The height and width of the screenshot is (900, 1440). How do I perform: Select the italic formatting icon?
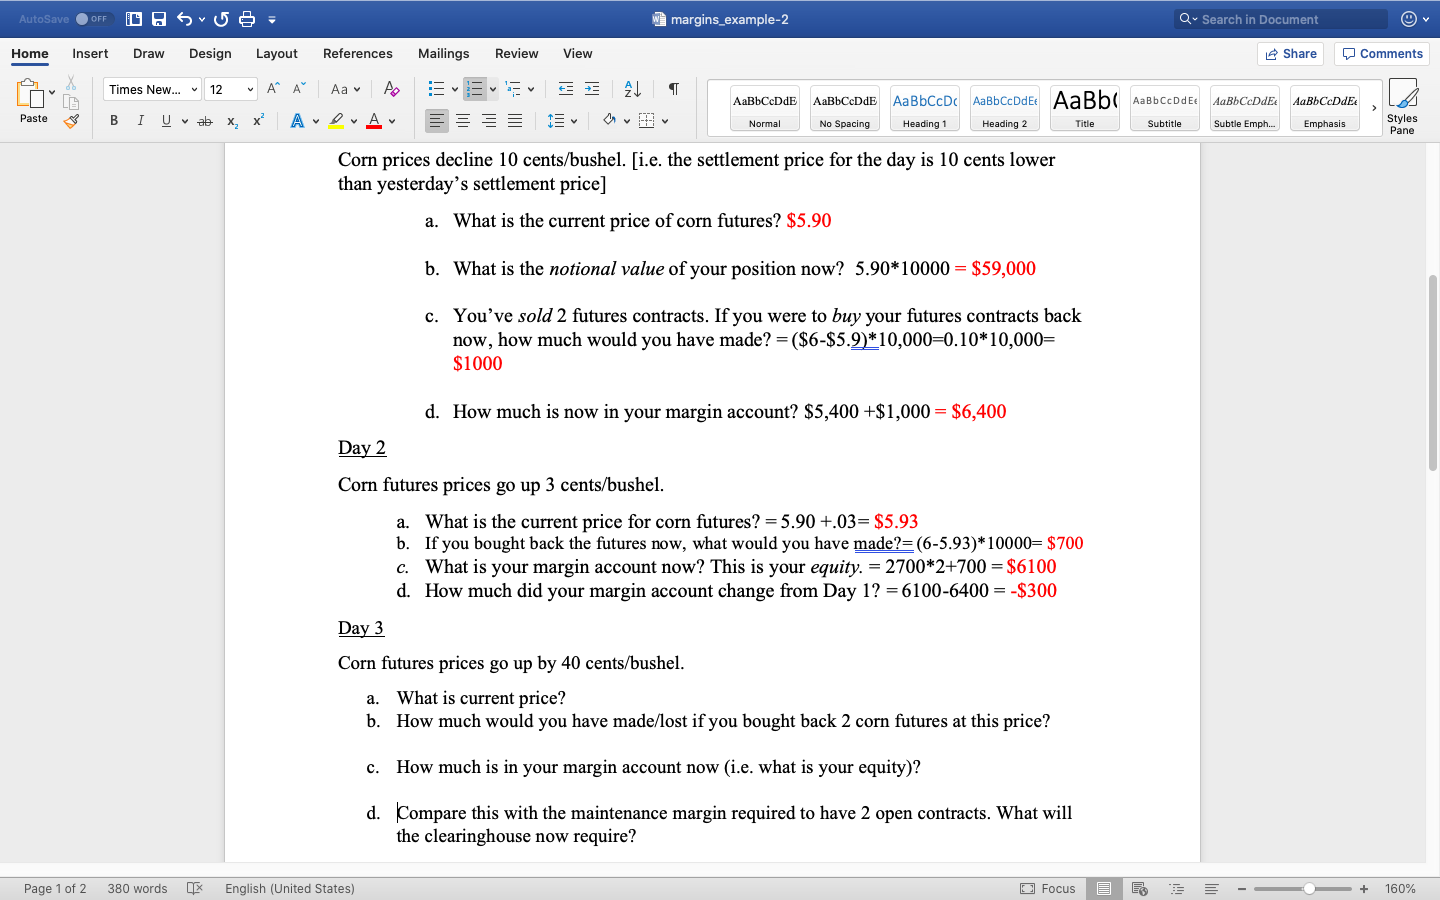[140, 120]
